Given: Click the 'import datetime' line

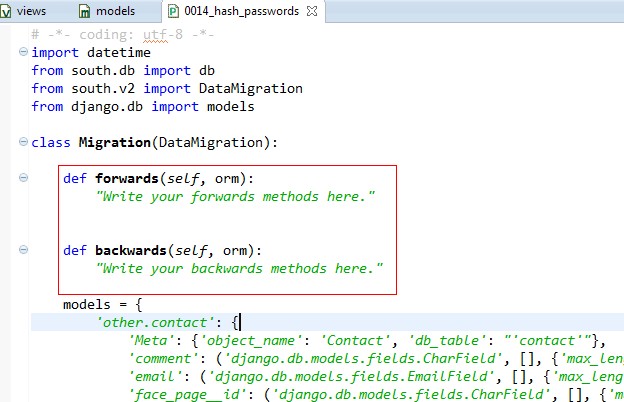Looking at the screenshot, I should point(91,53).
